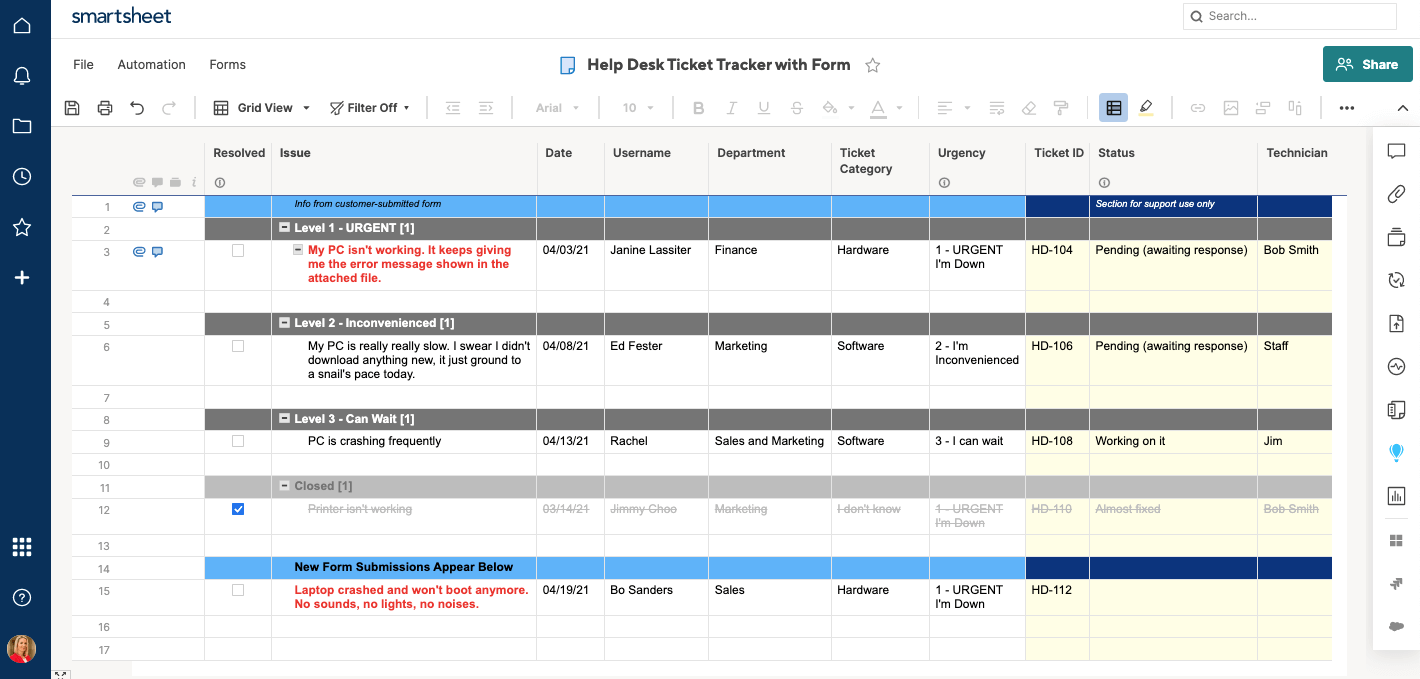Open fill background color picker
This screenshot has width=1420, height=679.
pyautogui.click(x=838, y=108)
